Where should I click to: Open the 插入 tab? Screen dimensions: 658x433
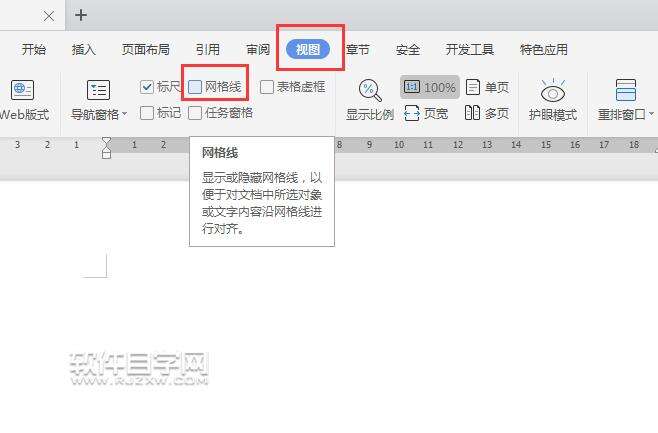tap(84, 50)
